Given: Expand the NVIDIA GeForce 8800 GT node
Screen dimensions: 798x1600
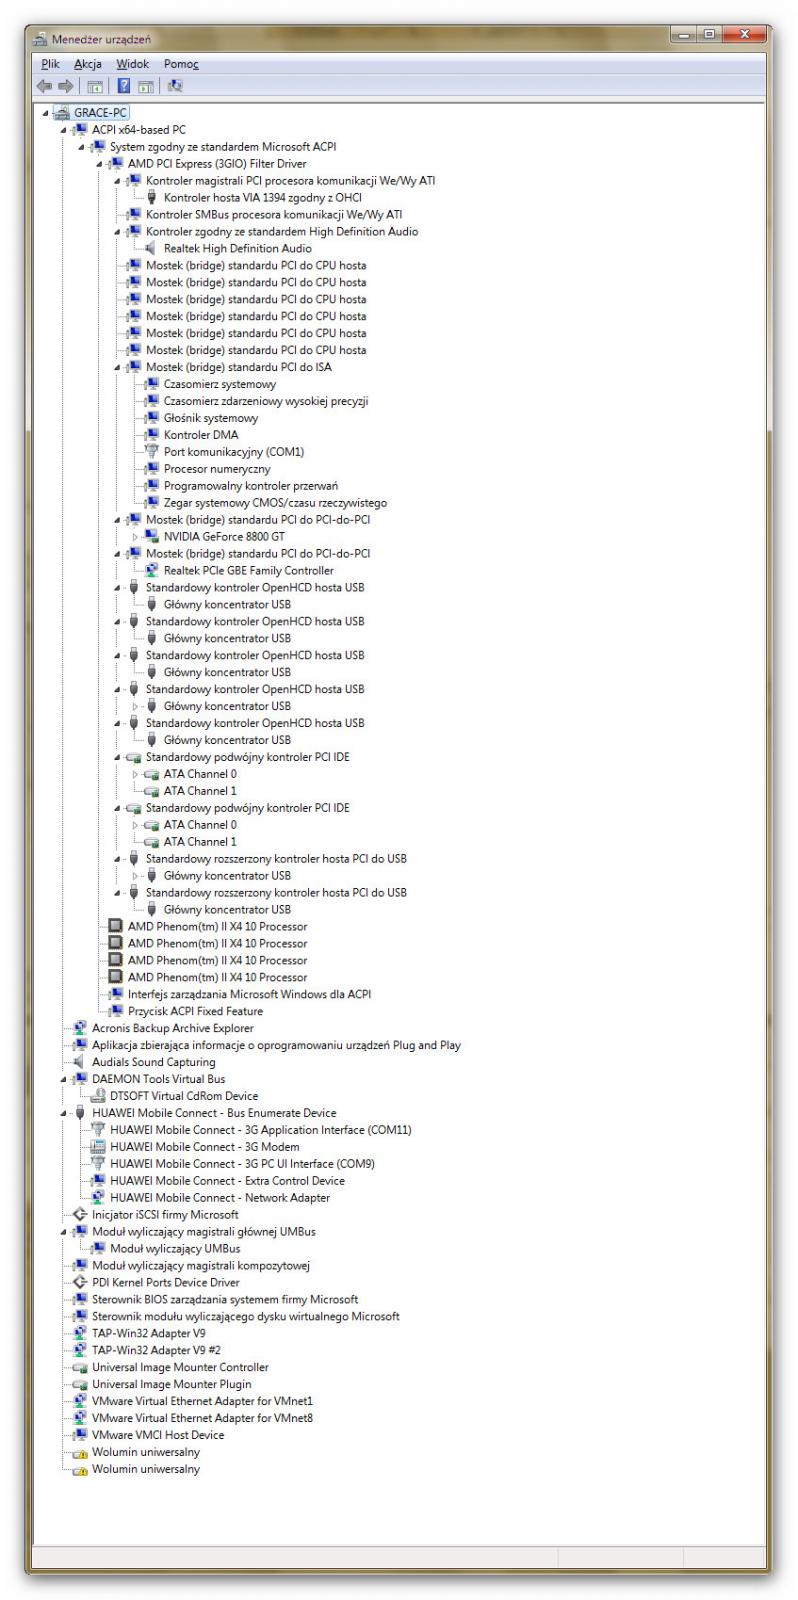Looking at the screenshot, I should (x=136, y=537).
